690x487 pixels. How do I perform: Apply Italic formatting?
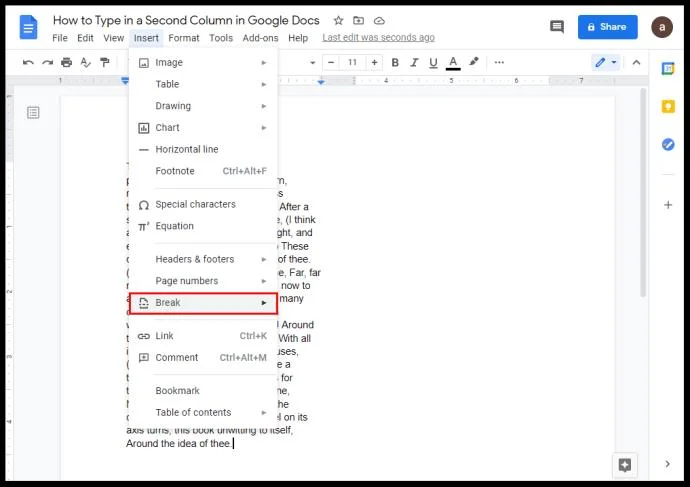click(414, 62)
